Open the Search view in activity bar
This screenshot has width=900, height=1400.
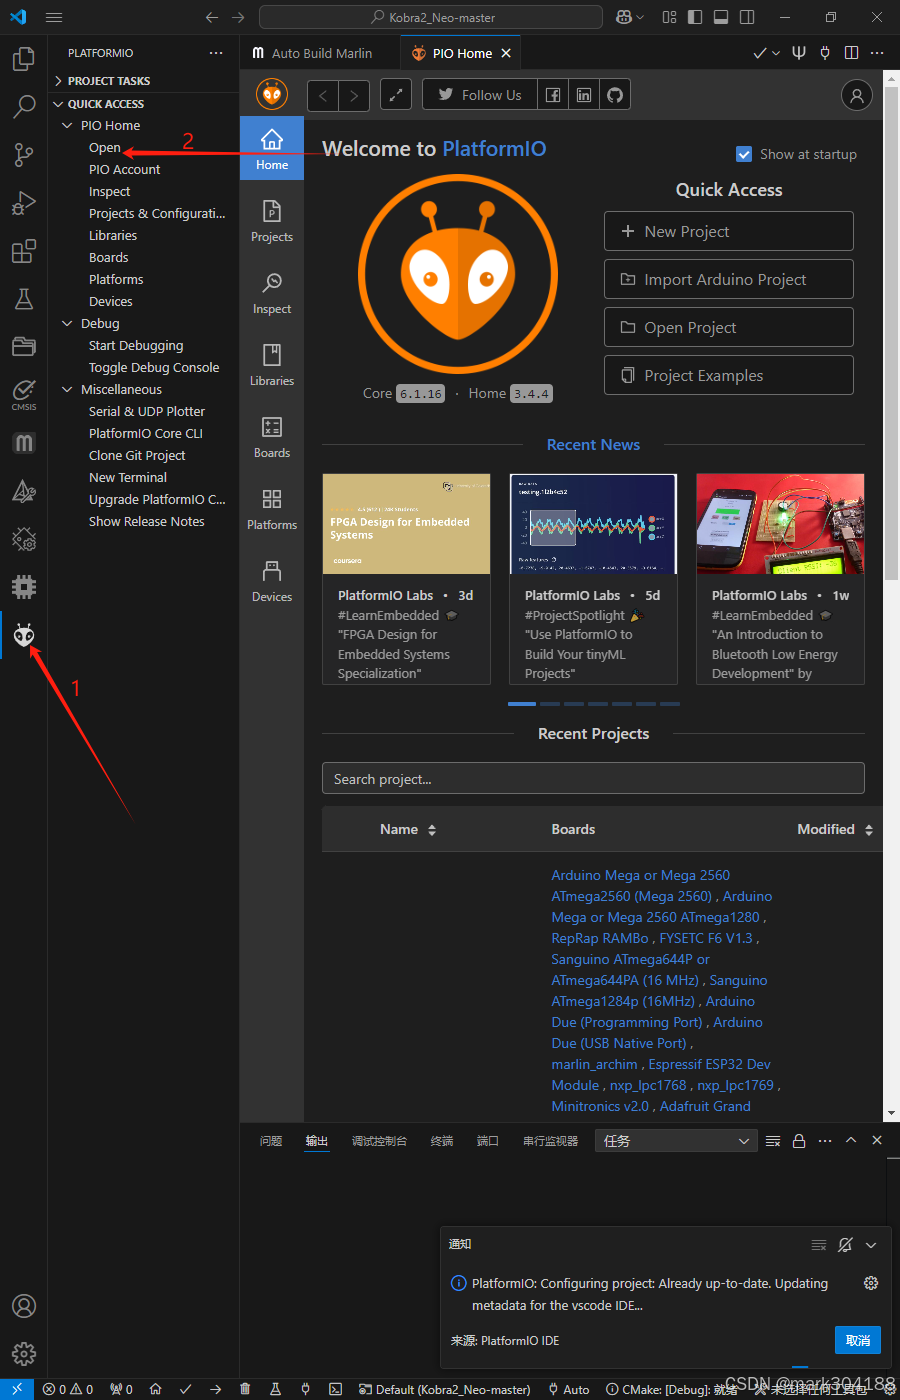[x=23, y=106]
